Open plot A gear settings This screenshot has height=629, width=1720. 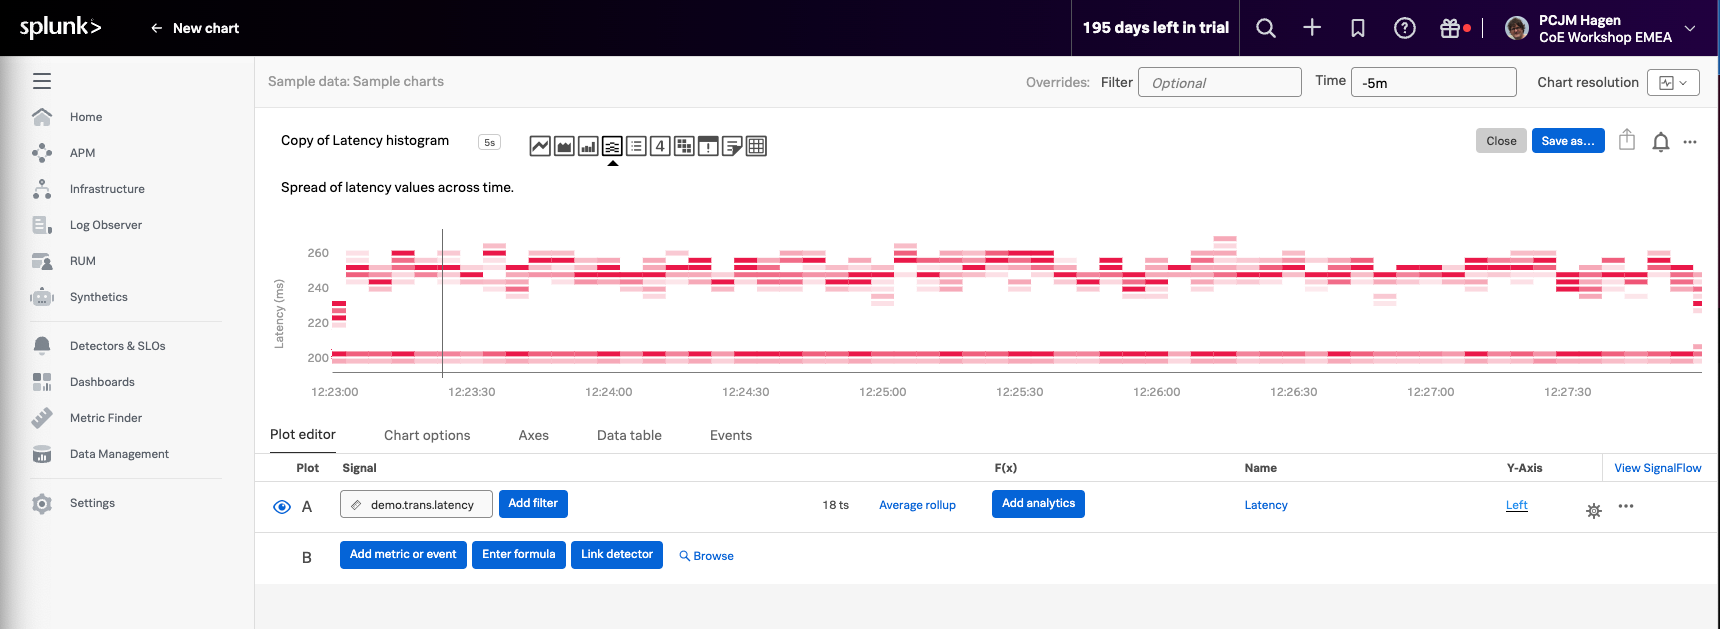click(x=1594, y=511)
